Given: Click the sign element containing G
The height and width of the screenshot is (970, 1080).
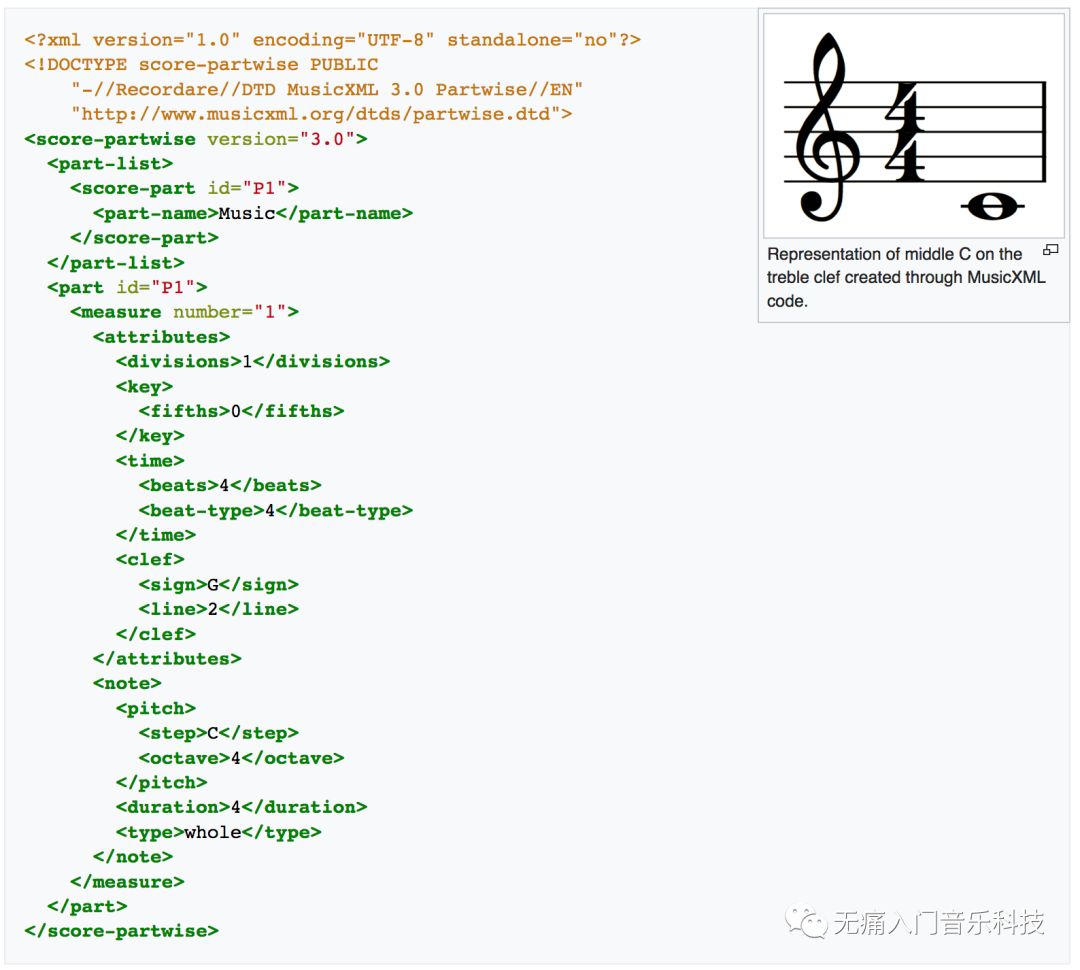Looking at the screenshot, I should coord(218,585).
